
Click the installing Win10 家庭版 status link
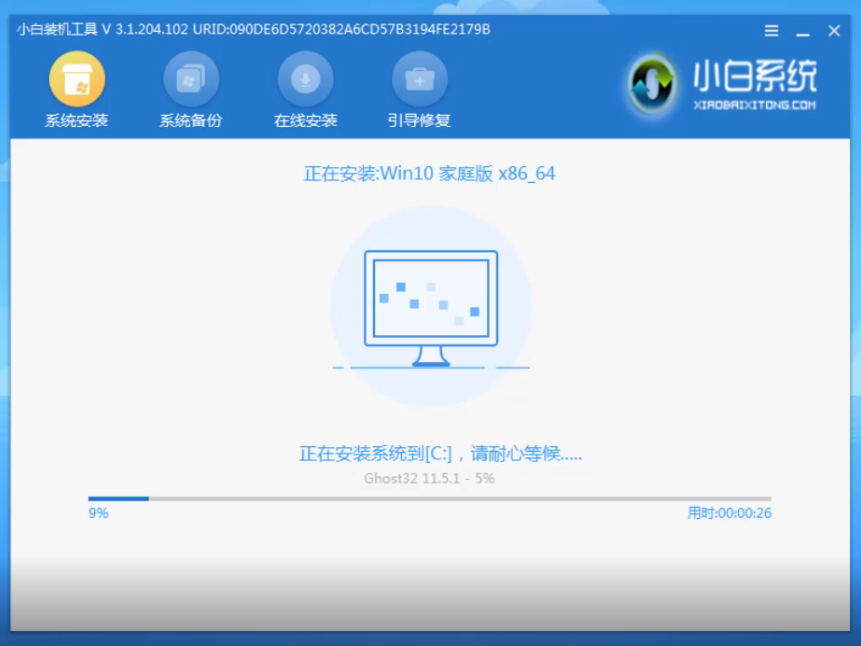click(430, 173)
